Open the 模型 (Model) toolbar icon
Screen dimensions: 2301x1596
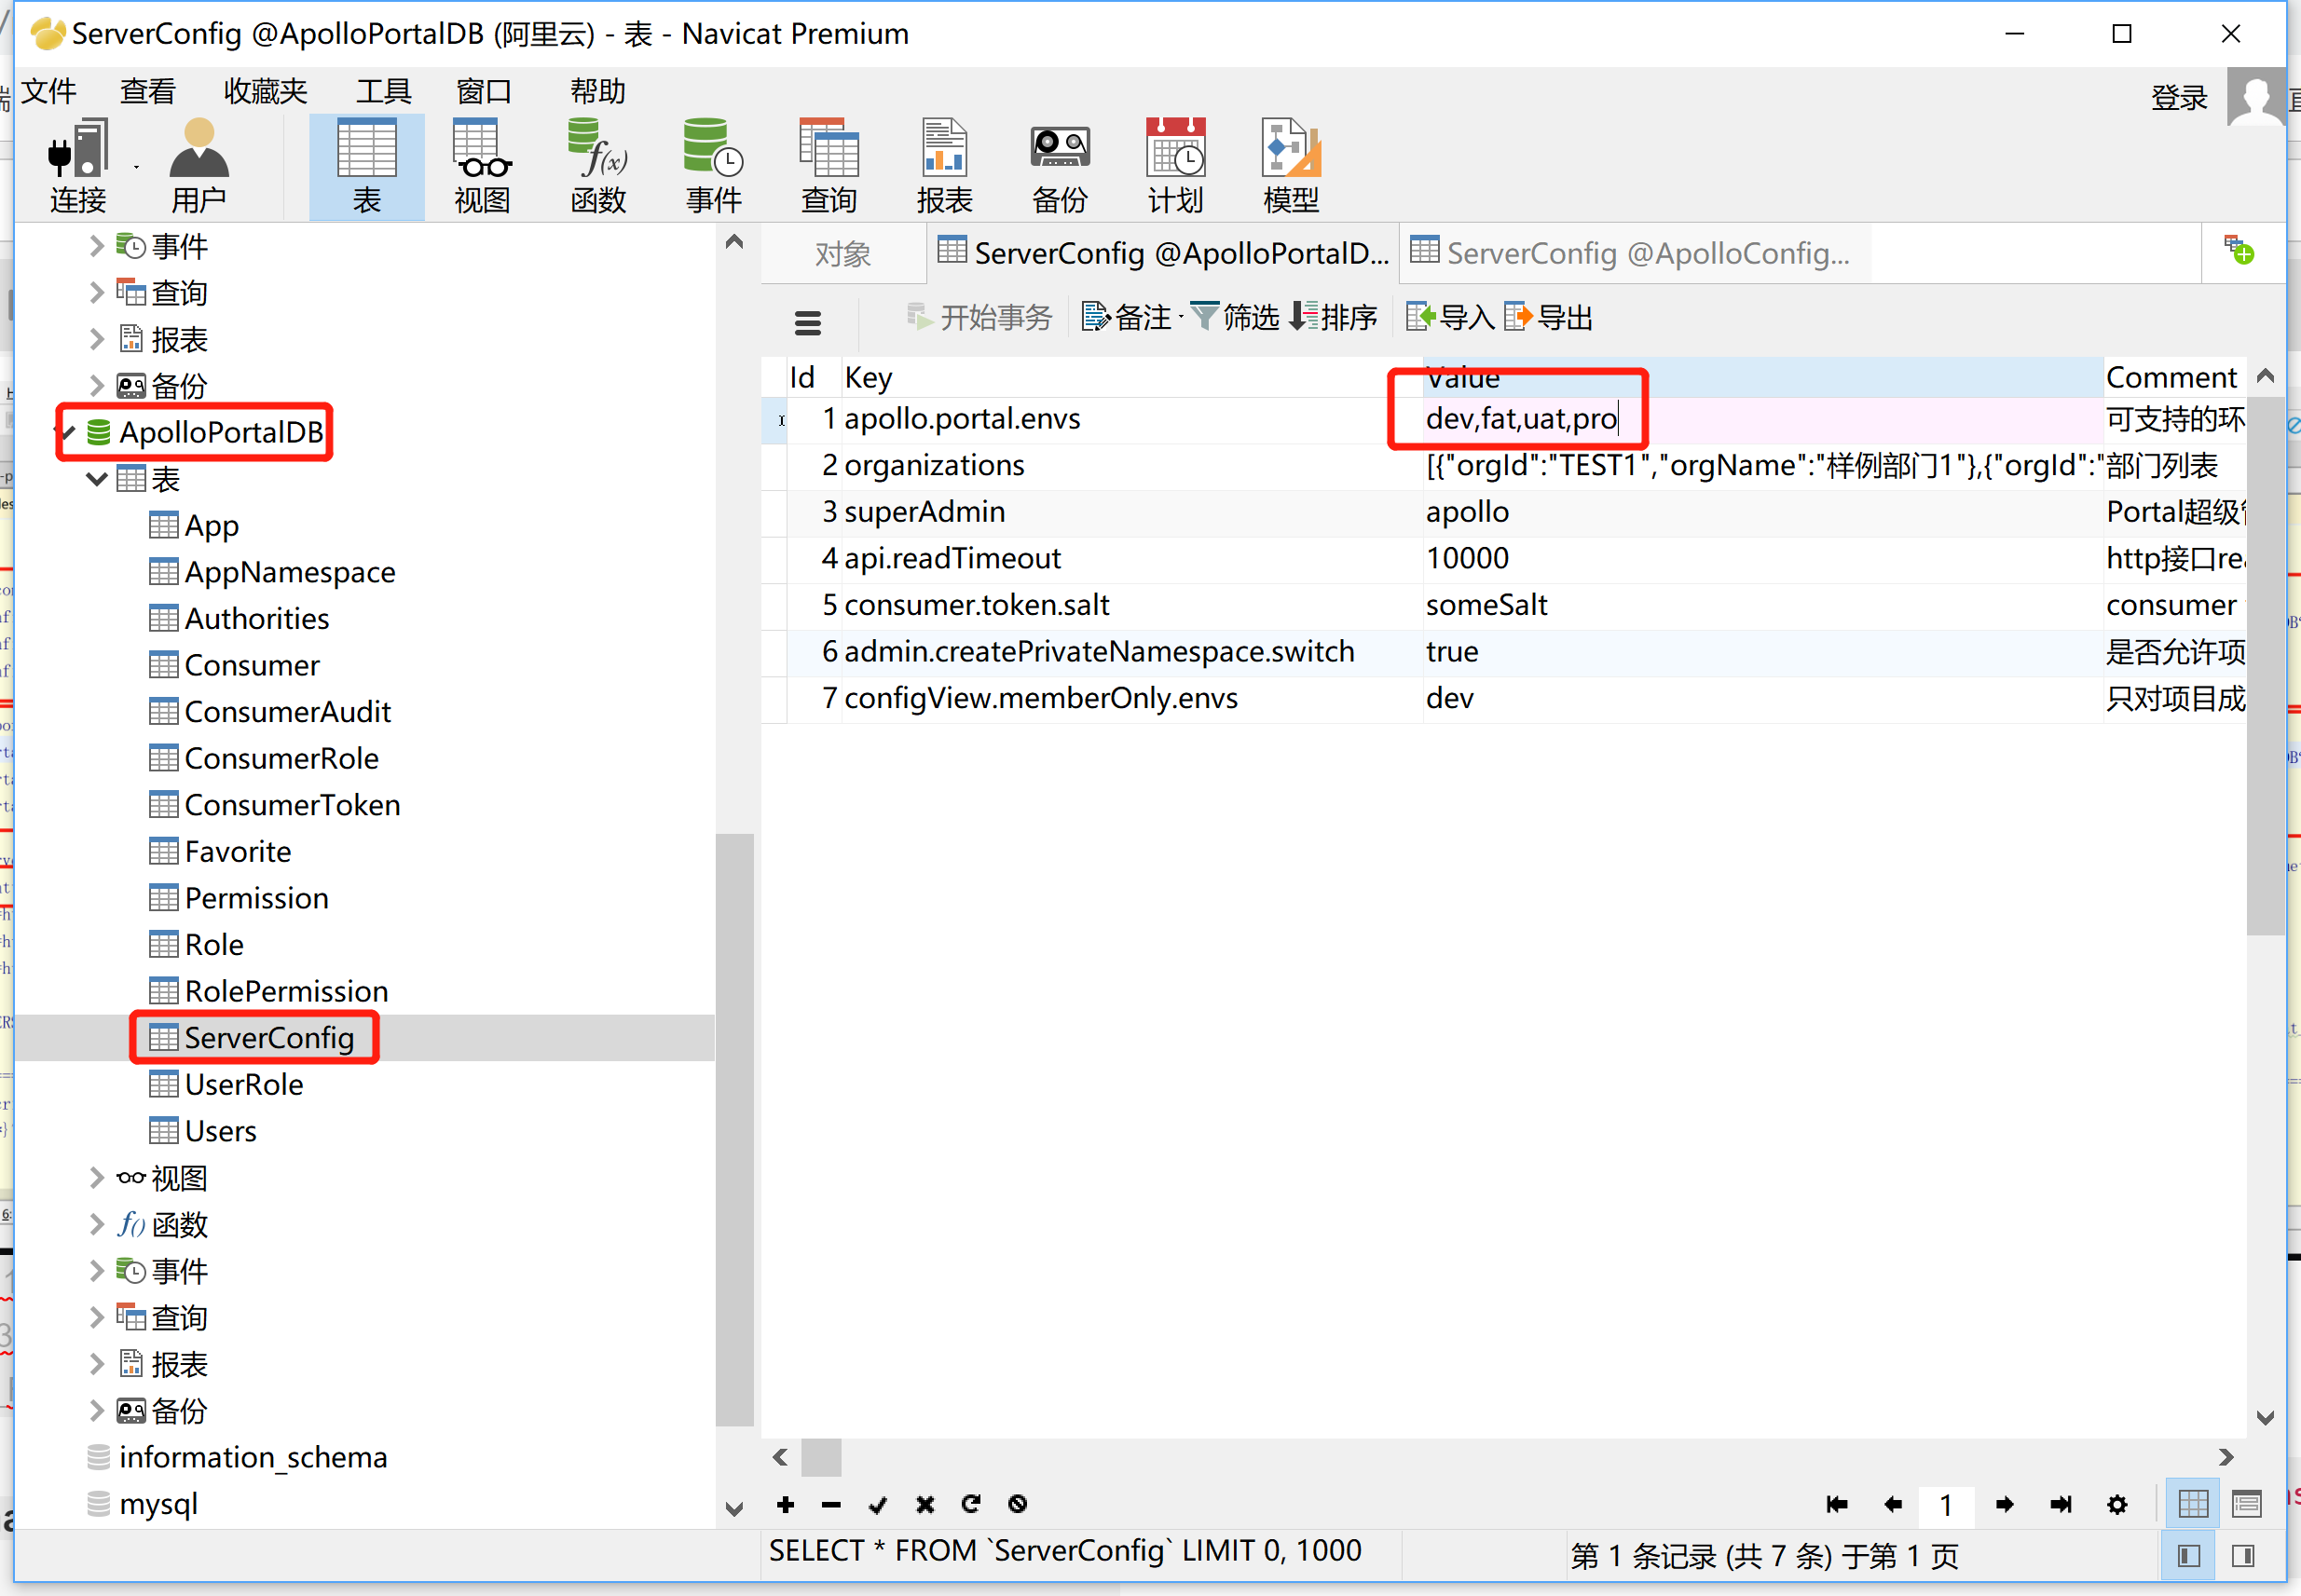(1290, 165)
